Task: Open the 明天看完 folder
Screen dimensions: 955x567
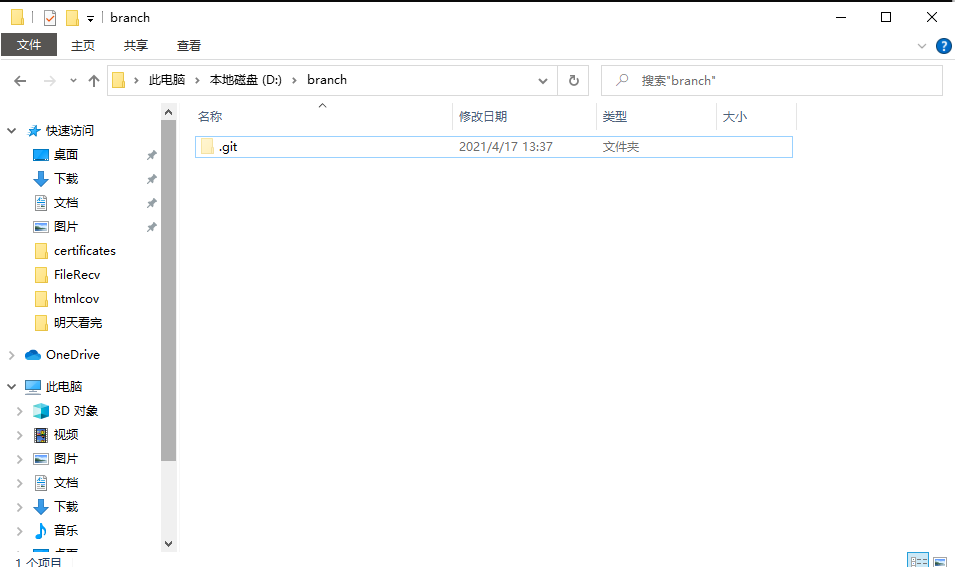Action: pos(78,323)
